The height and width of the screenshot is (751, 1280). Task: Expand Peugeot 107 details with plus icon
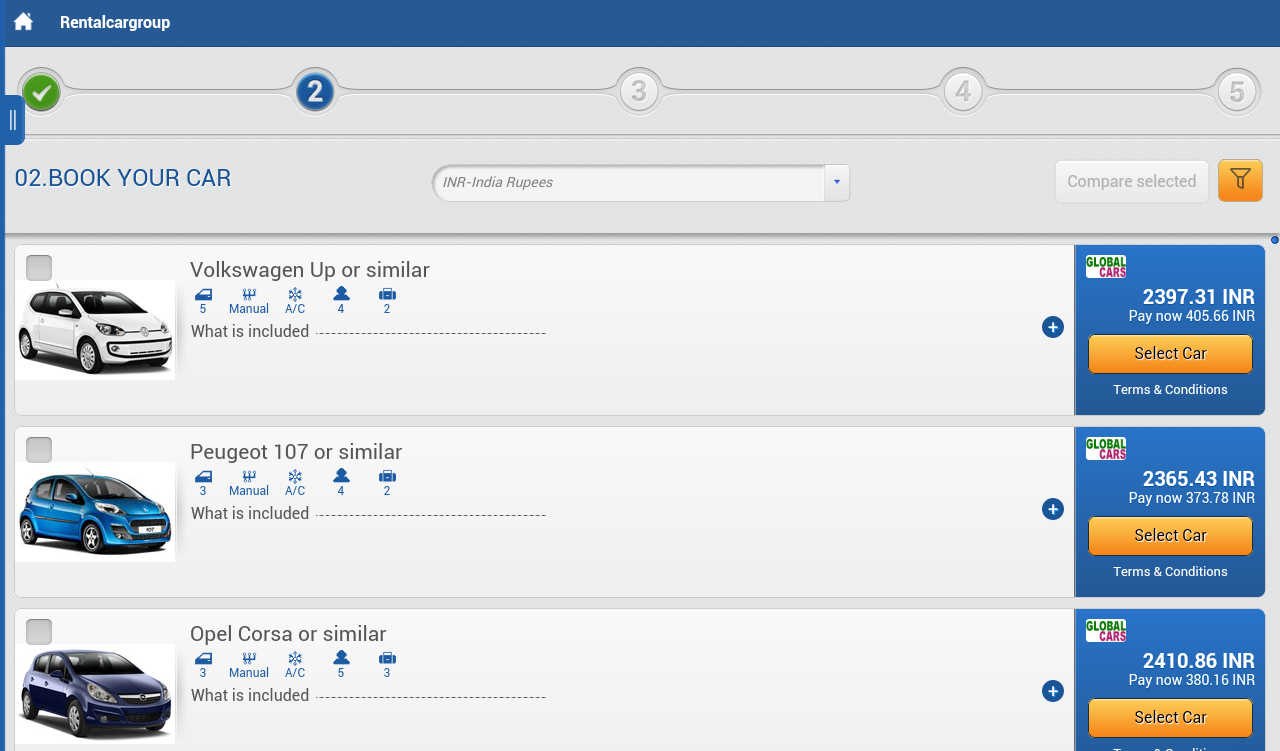click(1053, 509)
